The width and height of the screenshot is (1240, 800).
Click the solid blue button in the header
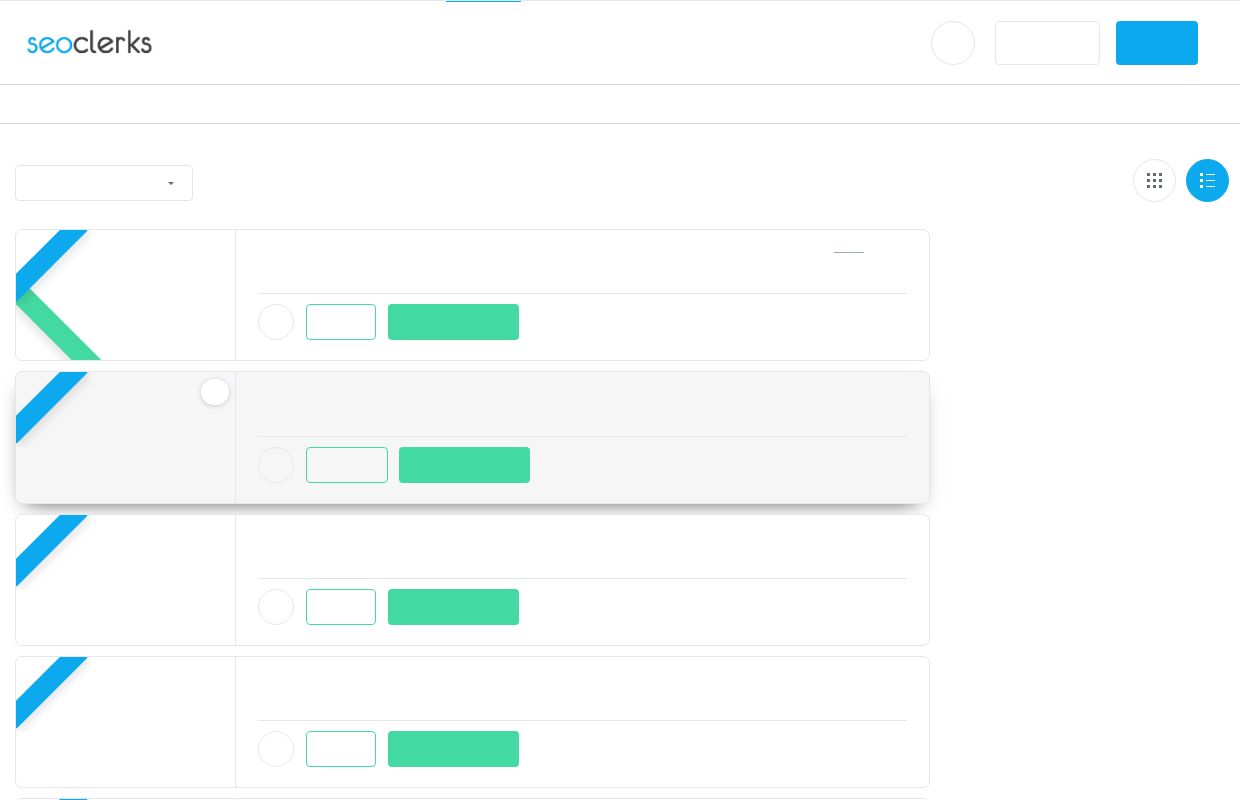point(1156,43)
